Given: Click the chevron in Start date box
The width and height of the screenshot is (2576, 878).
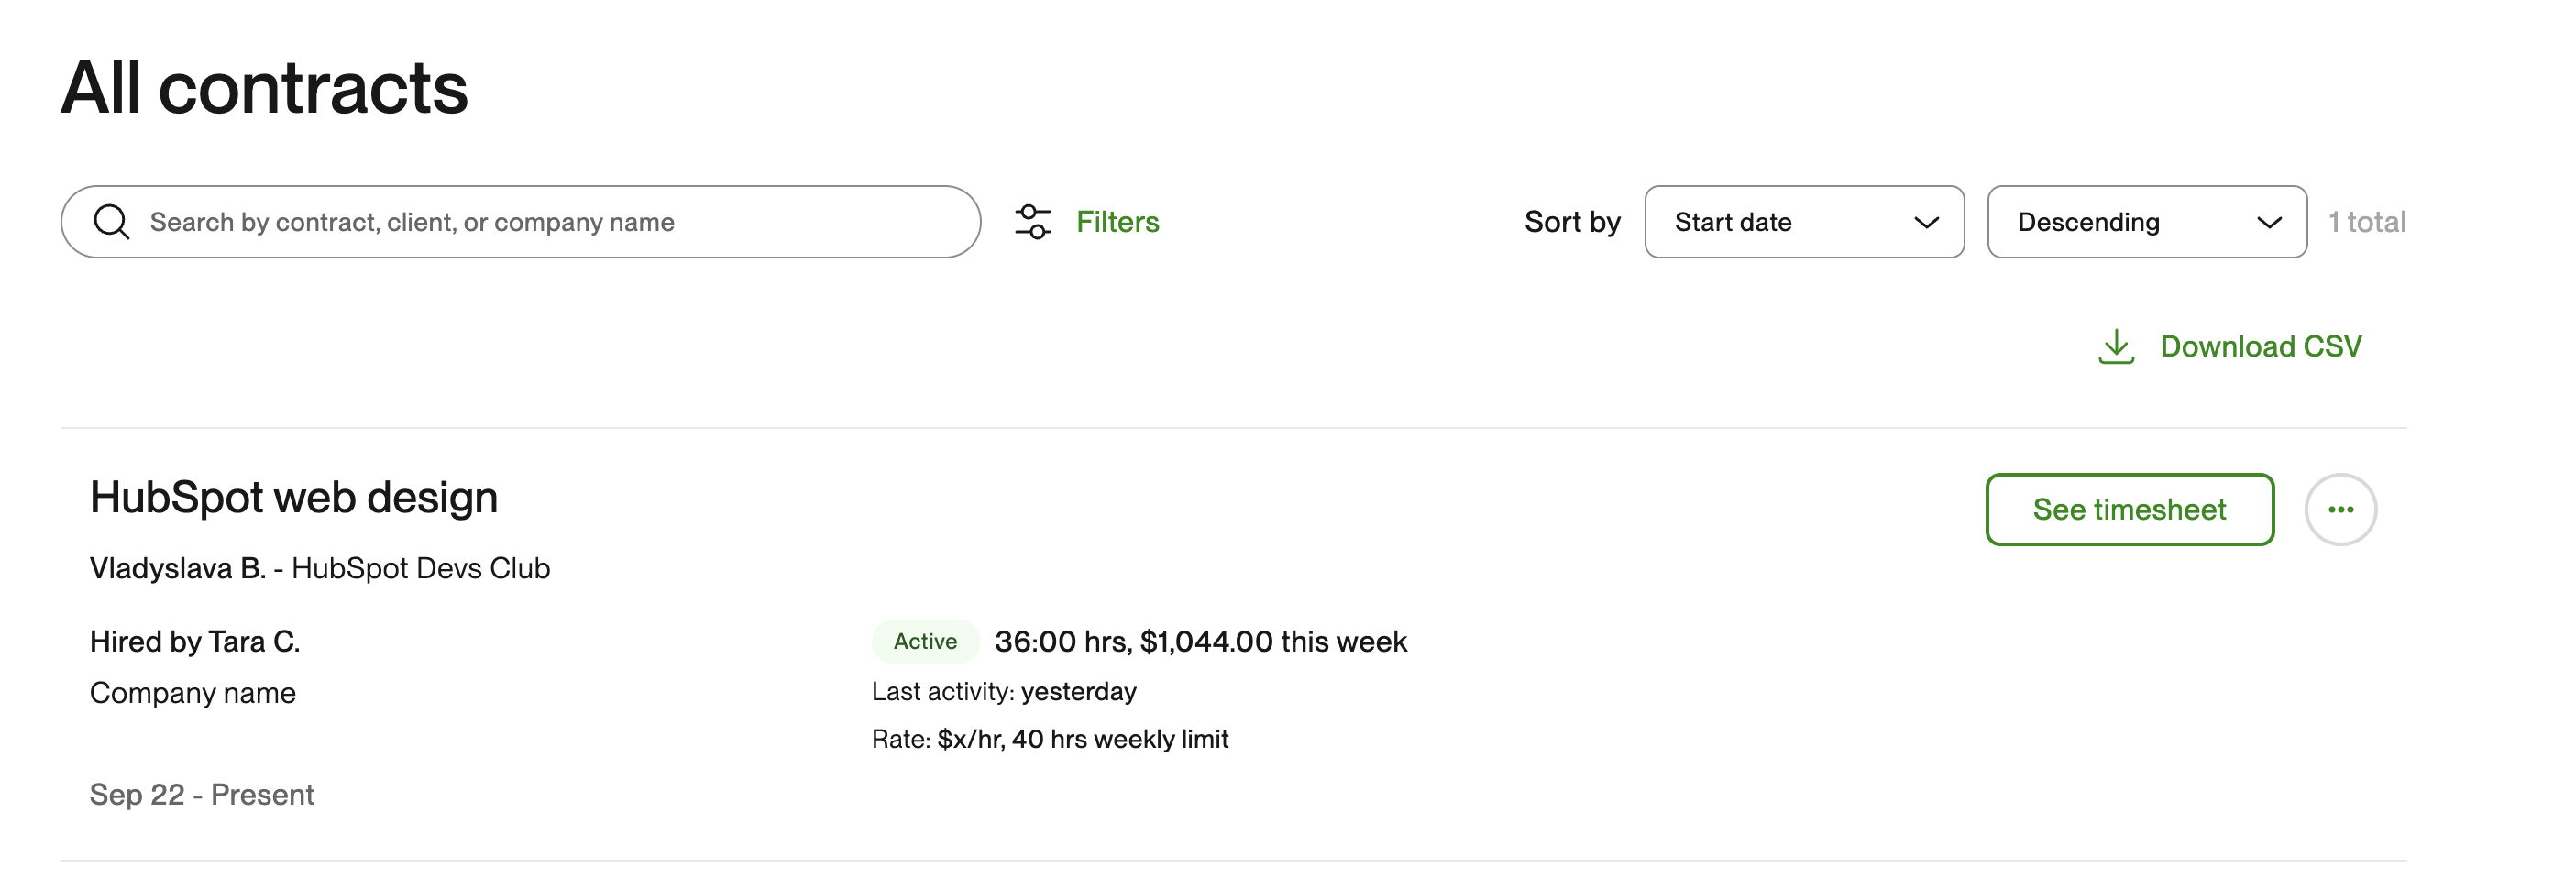Looking at the screenshot, I should tap(1926, 222).
